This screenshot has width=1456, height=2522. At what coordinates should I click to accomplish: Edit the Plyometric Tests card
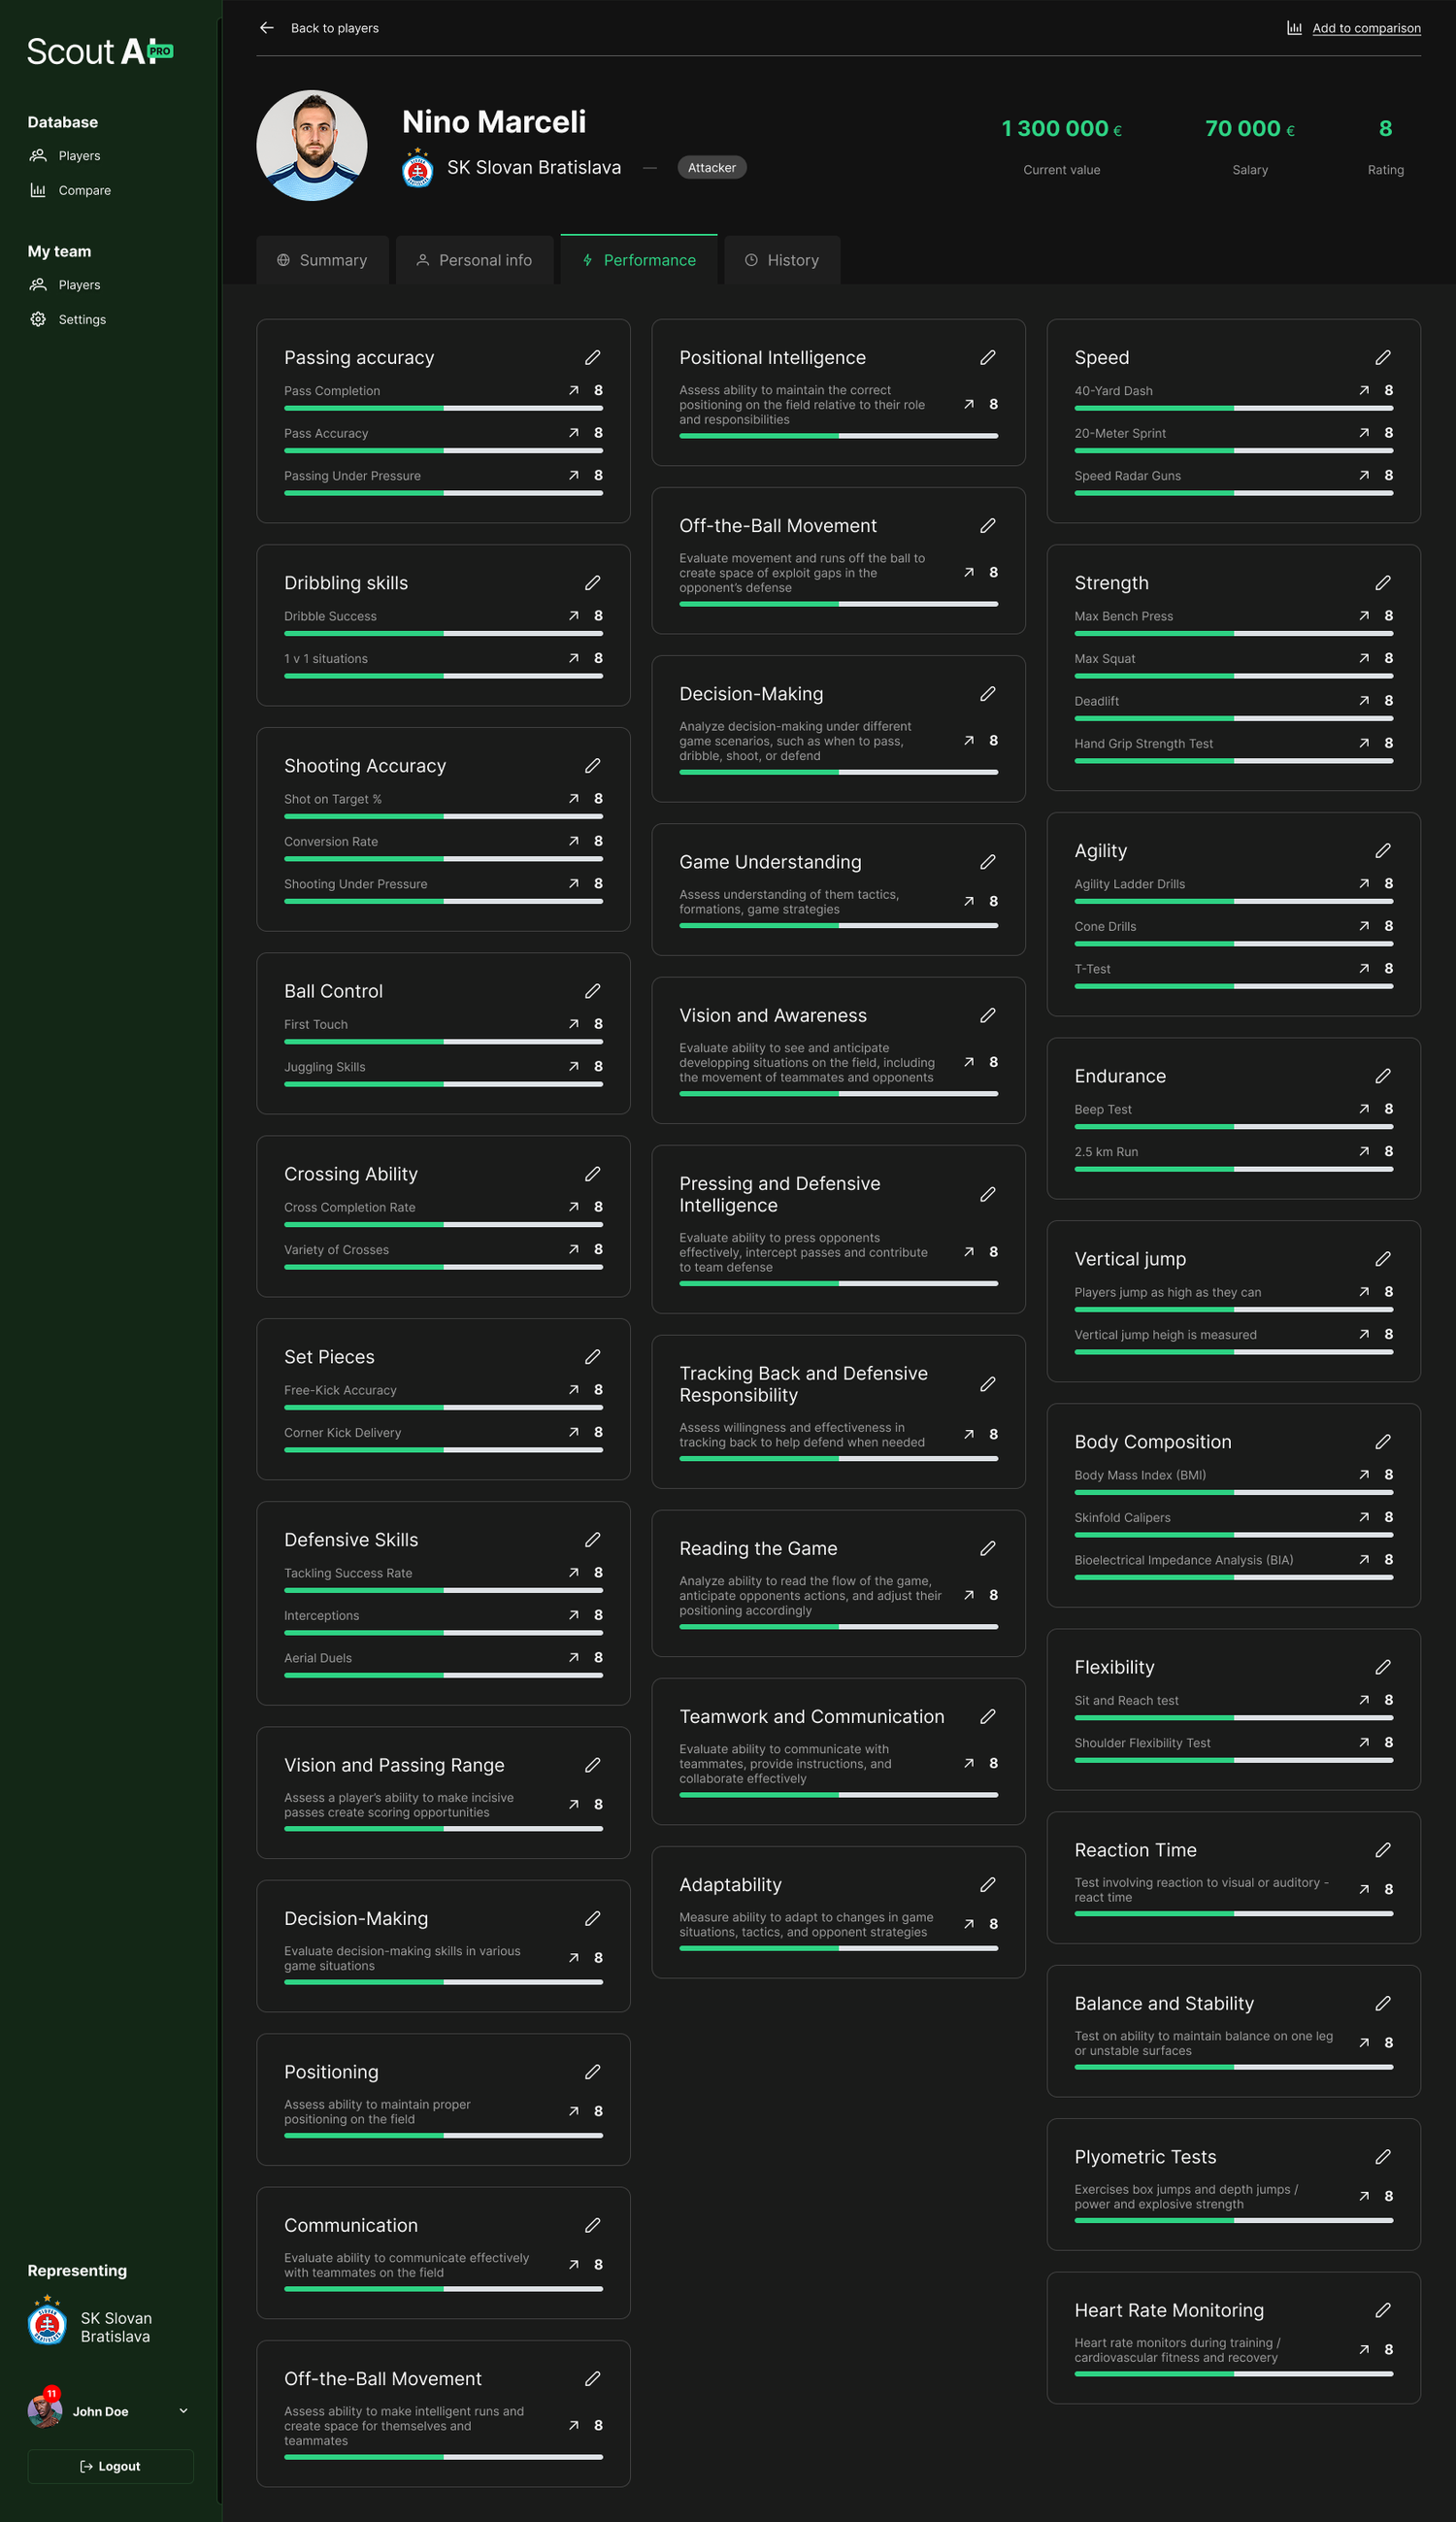(x=1382, y=2157)
